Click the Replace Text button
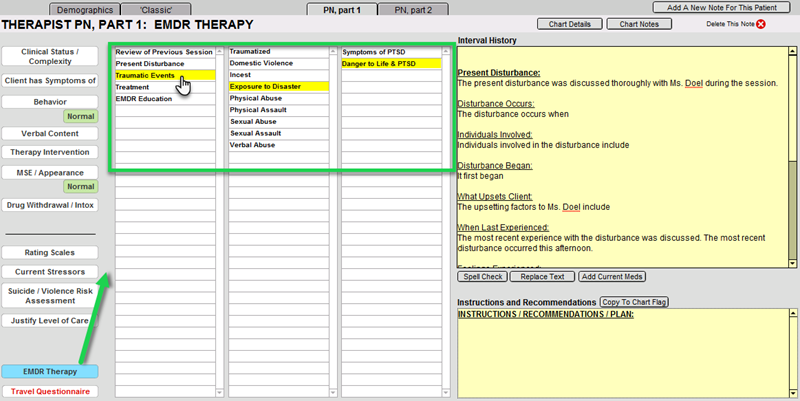This screenshot has width=800, height=401. tap(542, 276)
